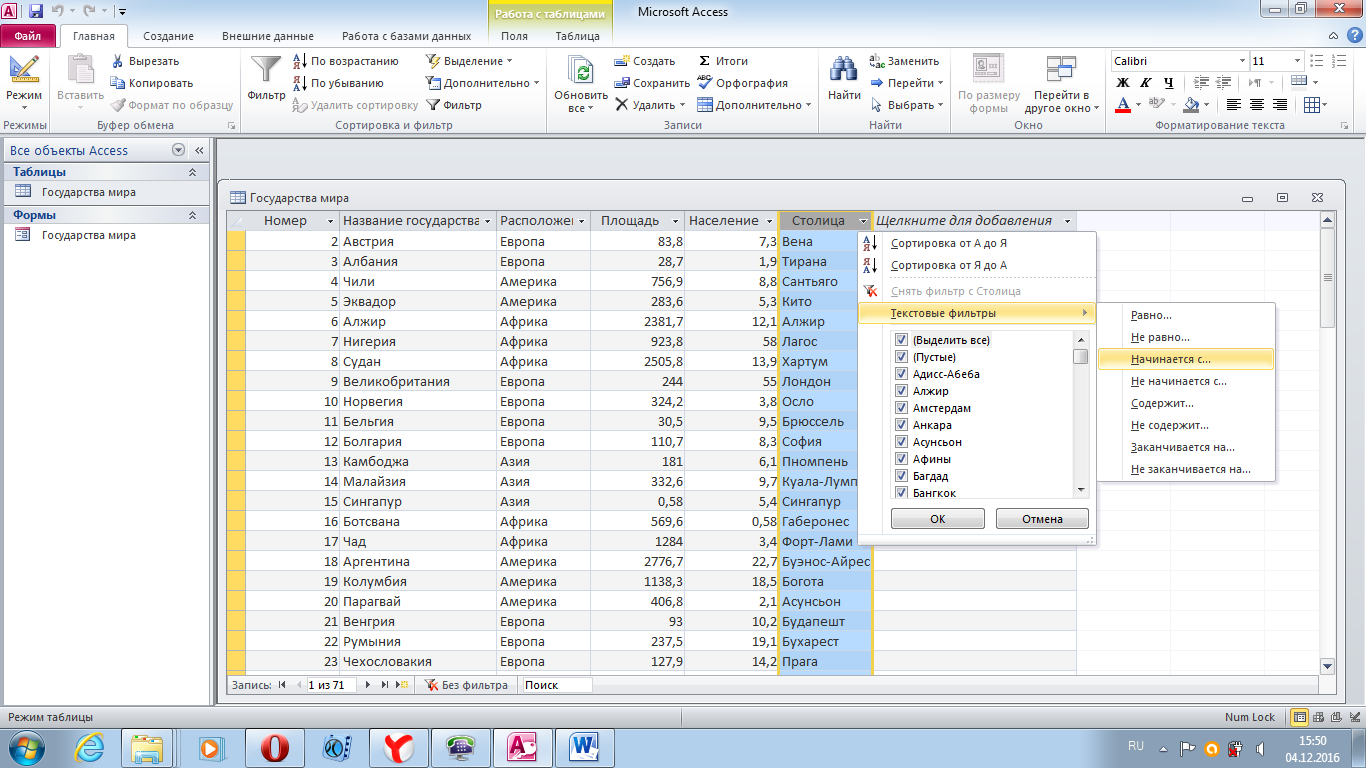Go to the next record in the navigator
The width and height of the screenshot is (1366, 768).
click(x=368, y=685)
